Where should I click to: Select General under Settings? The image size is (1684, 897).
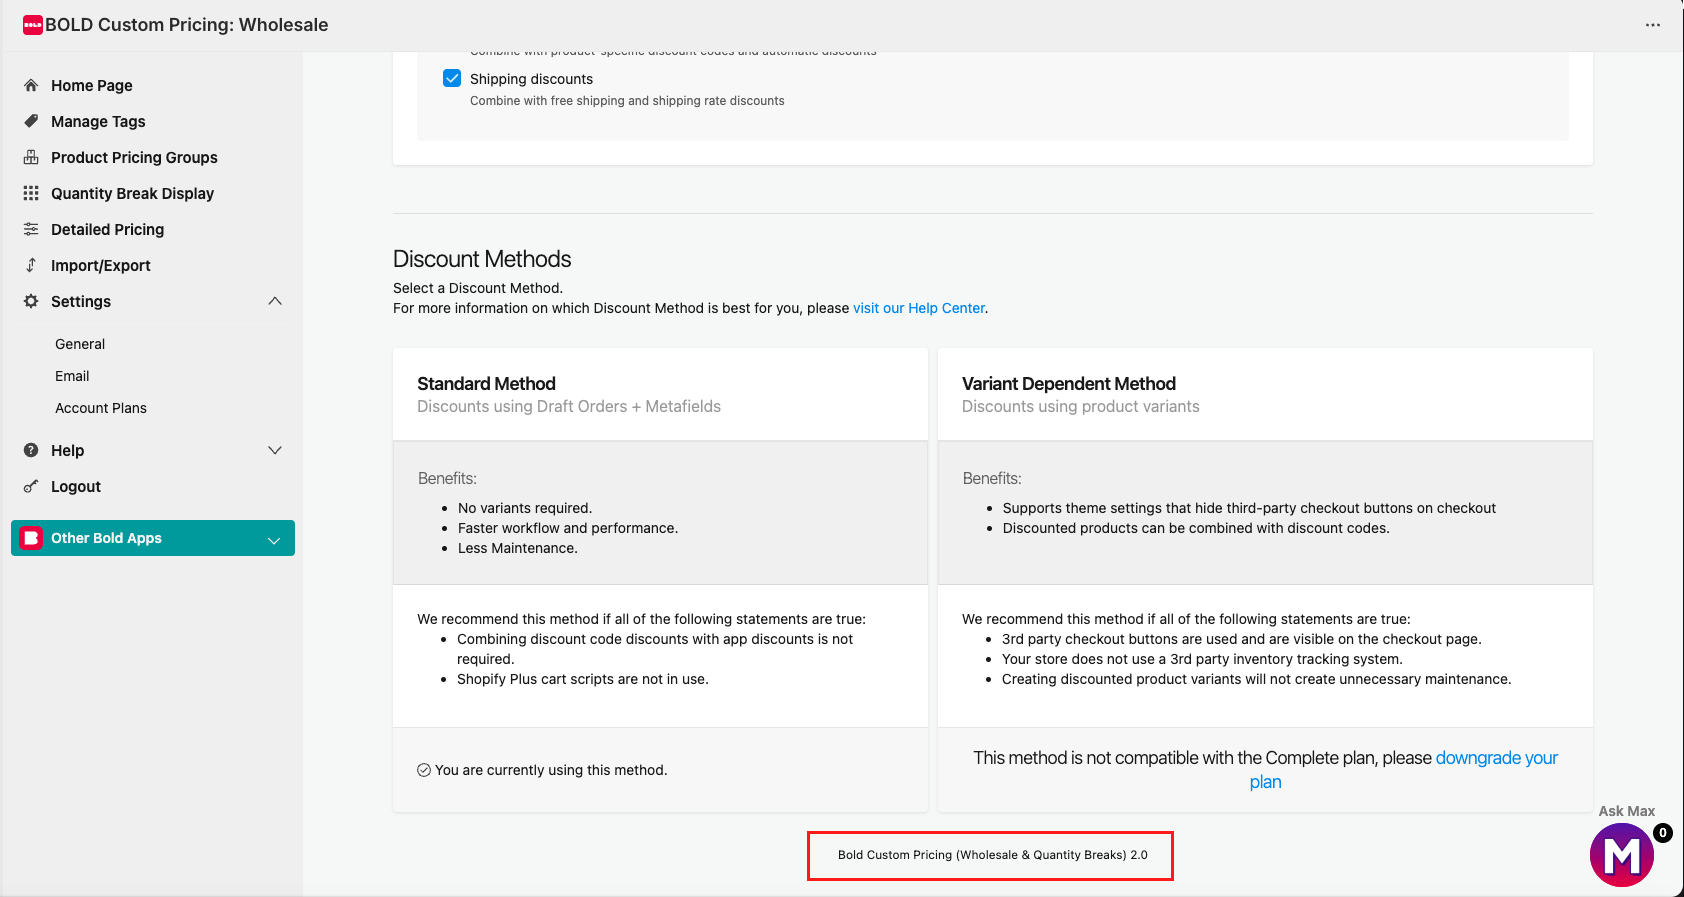pos(80,344)
